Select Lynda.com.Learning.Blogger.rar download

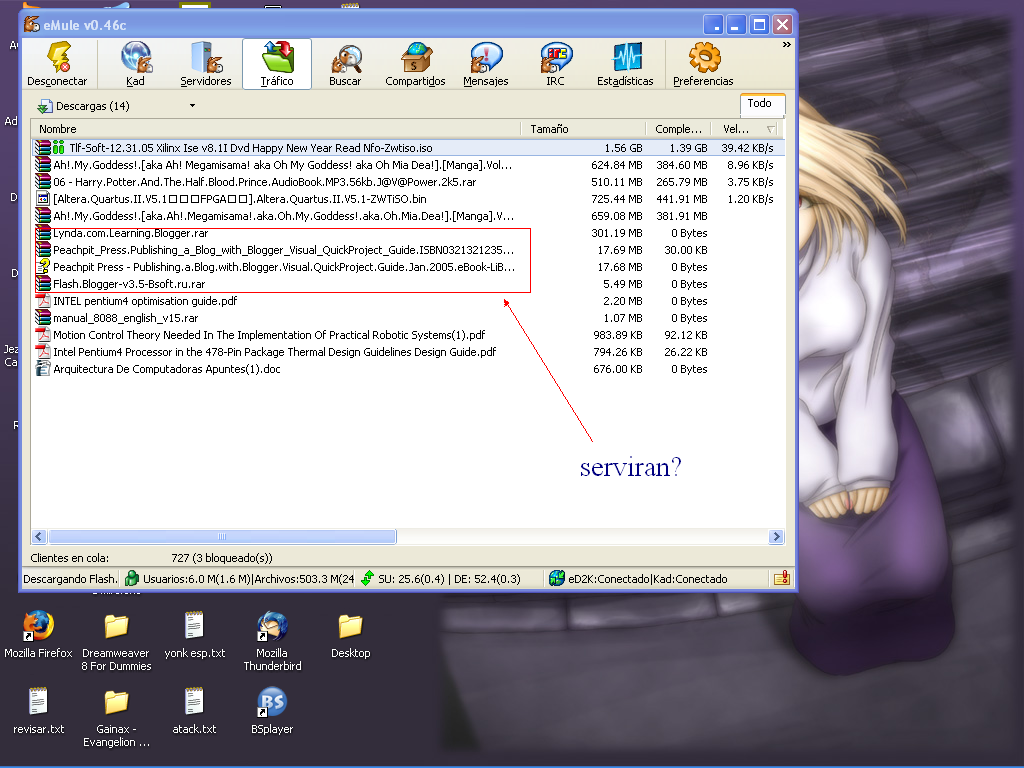(x=408, y=233)
